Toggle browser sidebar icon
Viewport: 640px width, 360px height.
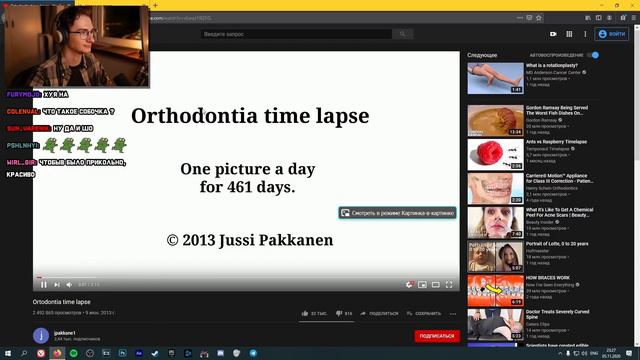[x=598, y=18]
